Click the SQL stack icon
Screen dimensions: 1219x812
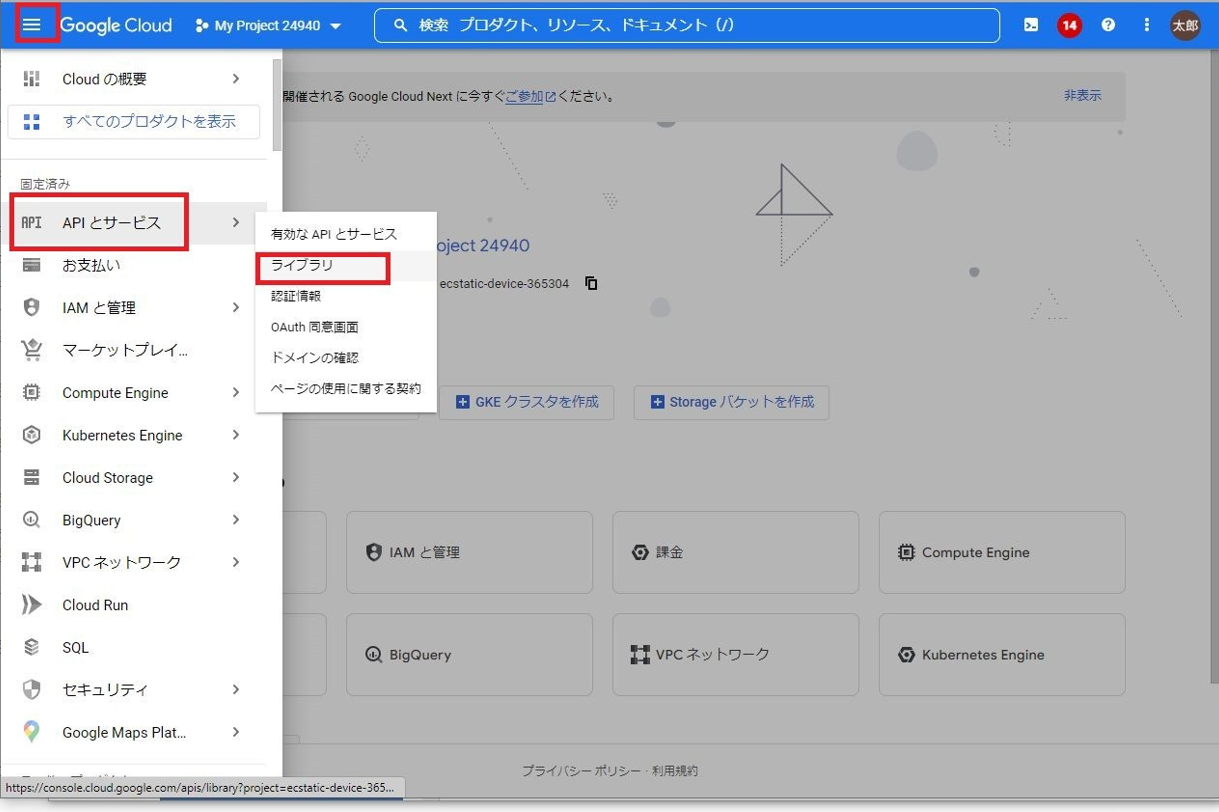click(x=32, y=648)
